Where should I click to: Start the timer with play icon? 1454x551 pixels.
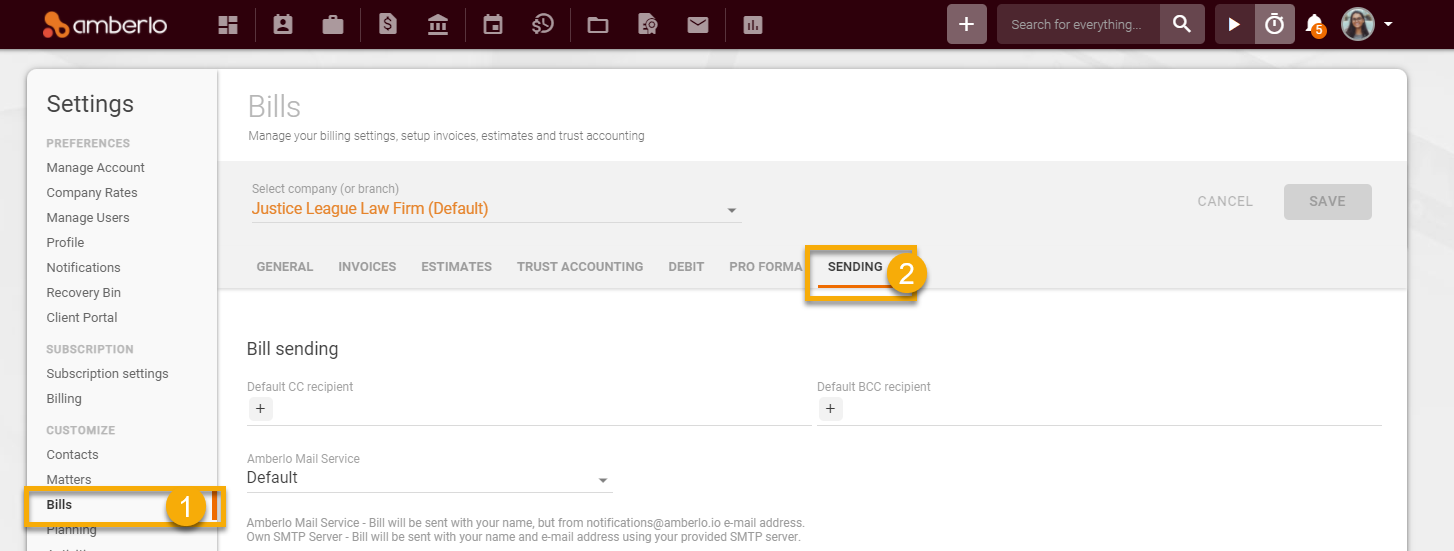pos(1235,24)
